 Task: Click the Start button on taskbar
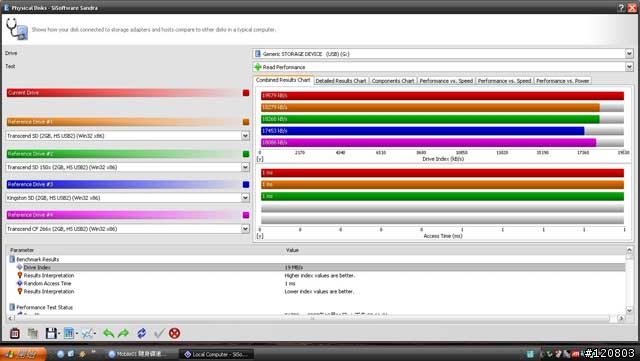[x=23, y=354]
